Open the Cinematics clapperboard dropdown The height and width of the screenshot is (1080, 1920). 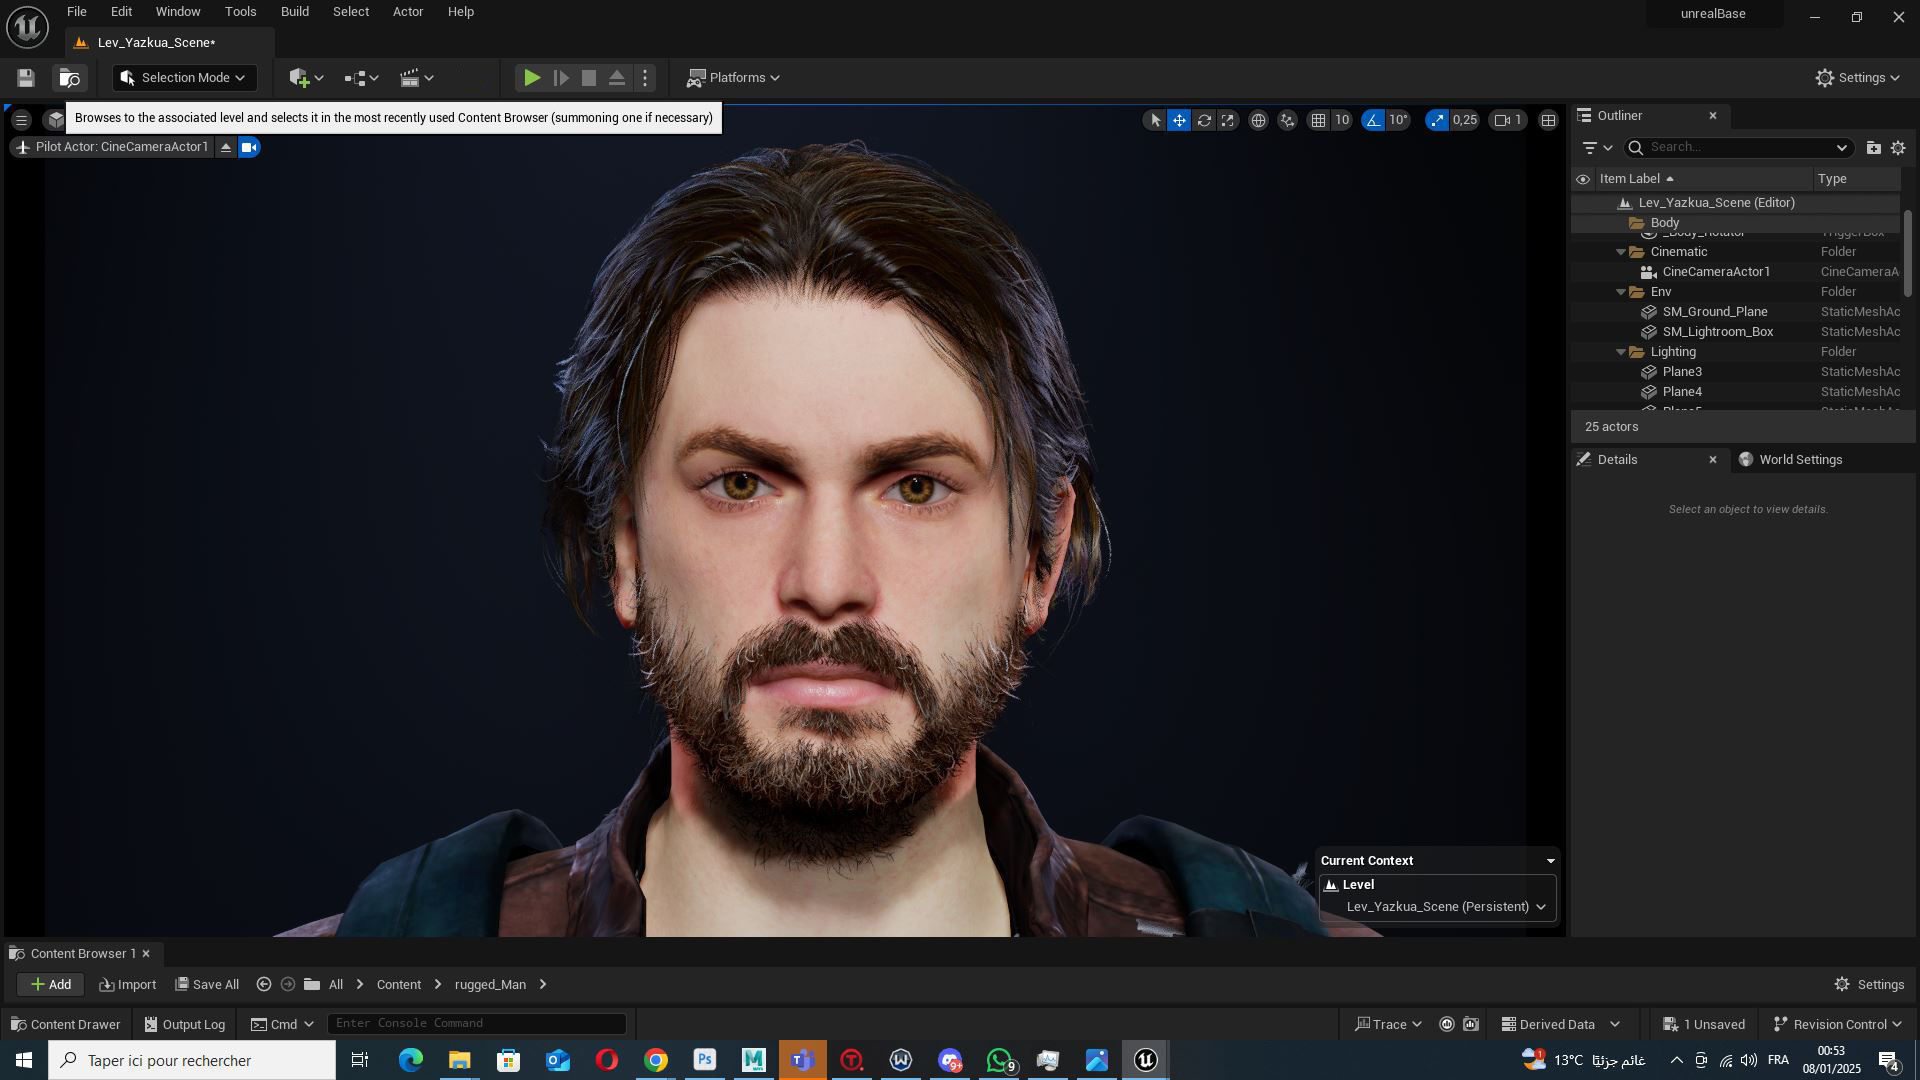point(416,78)
